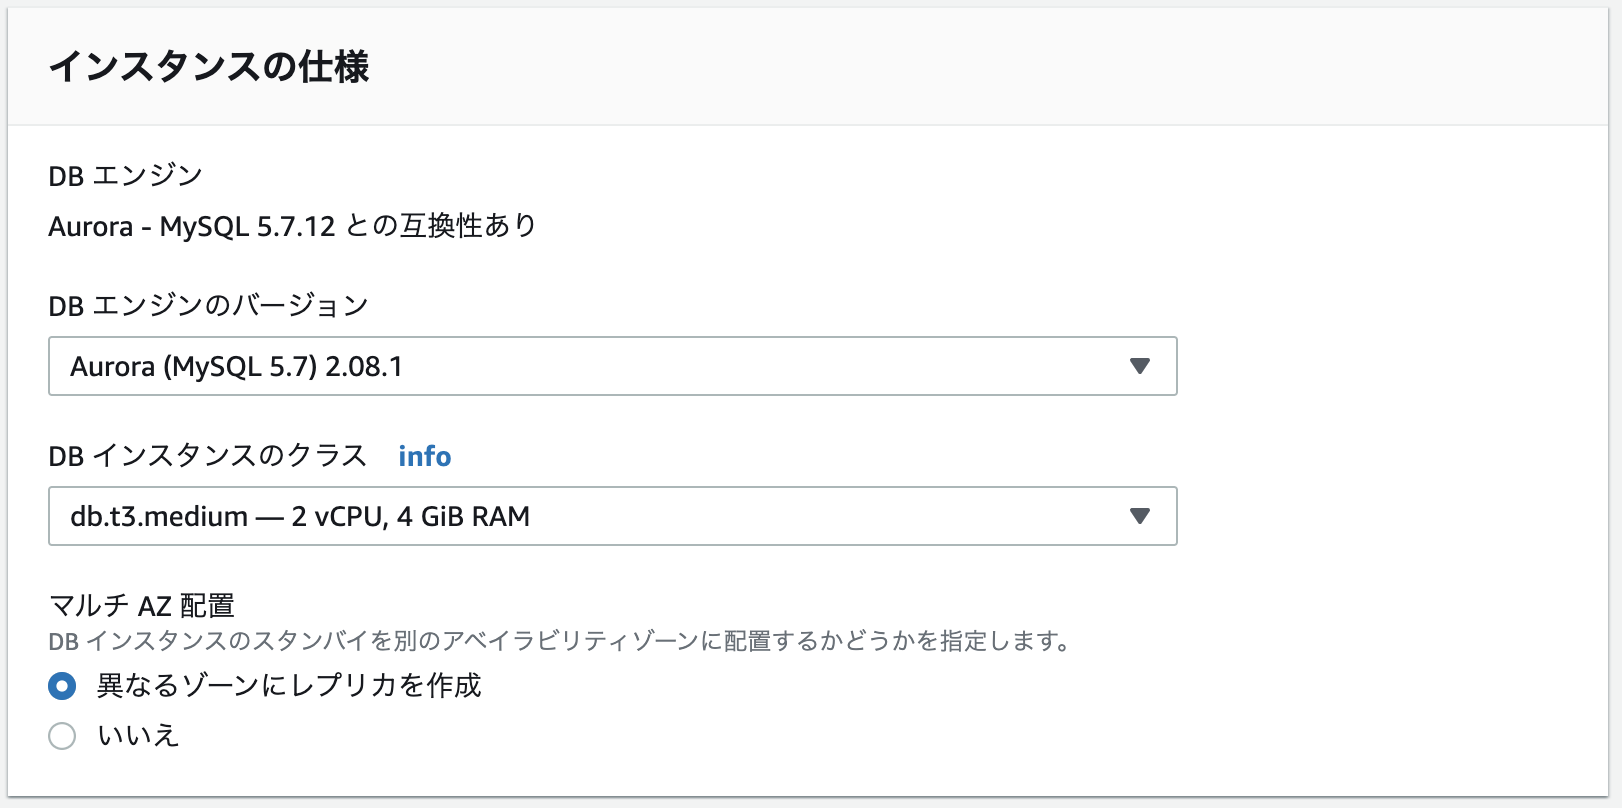Viewport: 1622px width, 808px height.
Task: Click the instance class dropdown's triangle arrow
Action: click(x=1138, y=516)
